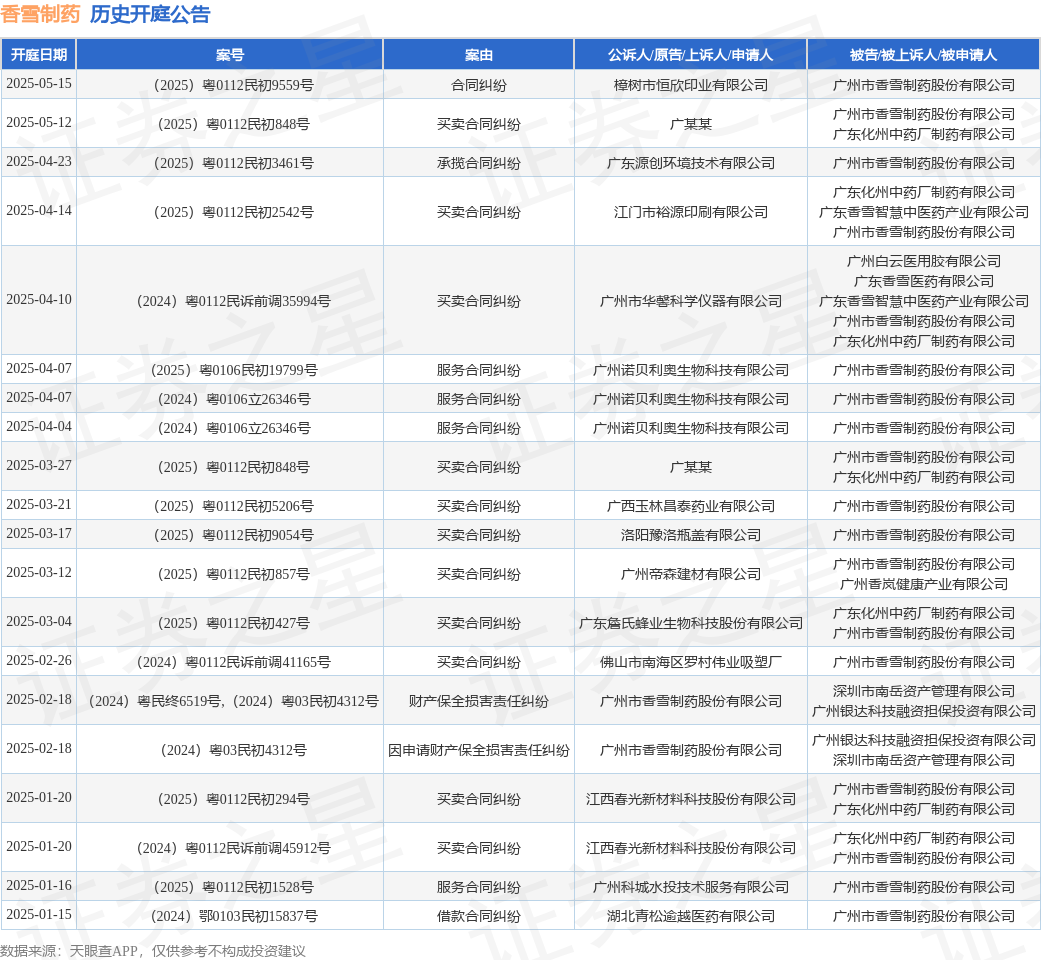Click plaintiff 湖北青松逾越医药有限公司
1041x960 pixels.
point(690,917)
